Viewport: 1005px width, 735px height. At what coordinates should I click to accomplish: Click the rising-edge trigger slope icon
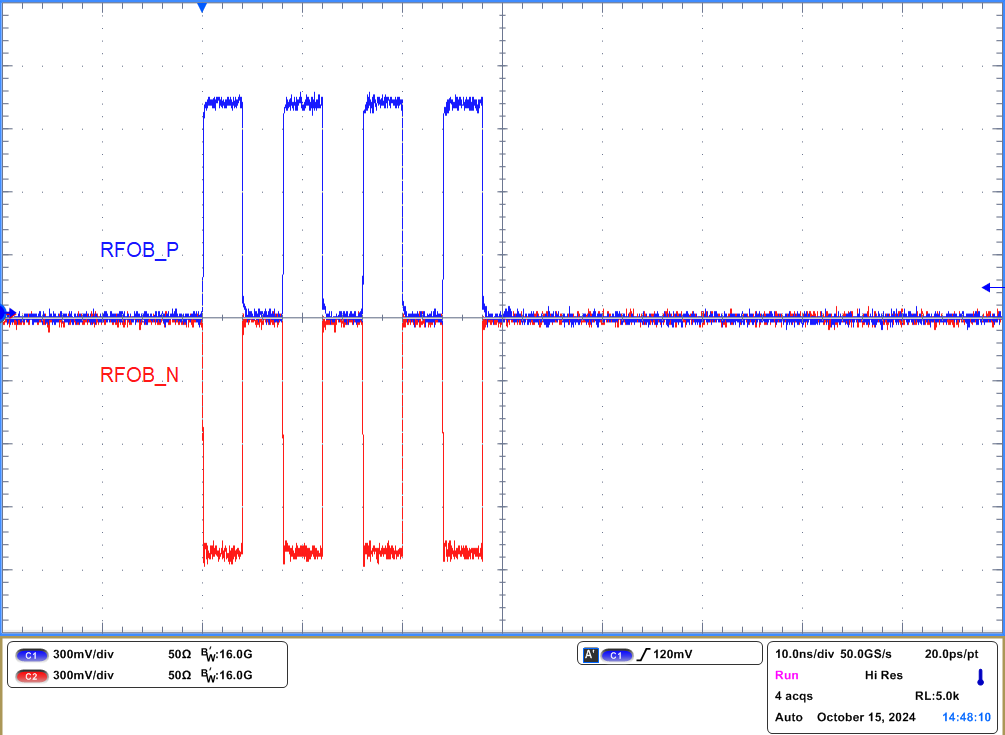point(645,653)
